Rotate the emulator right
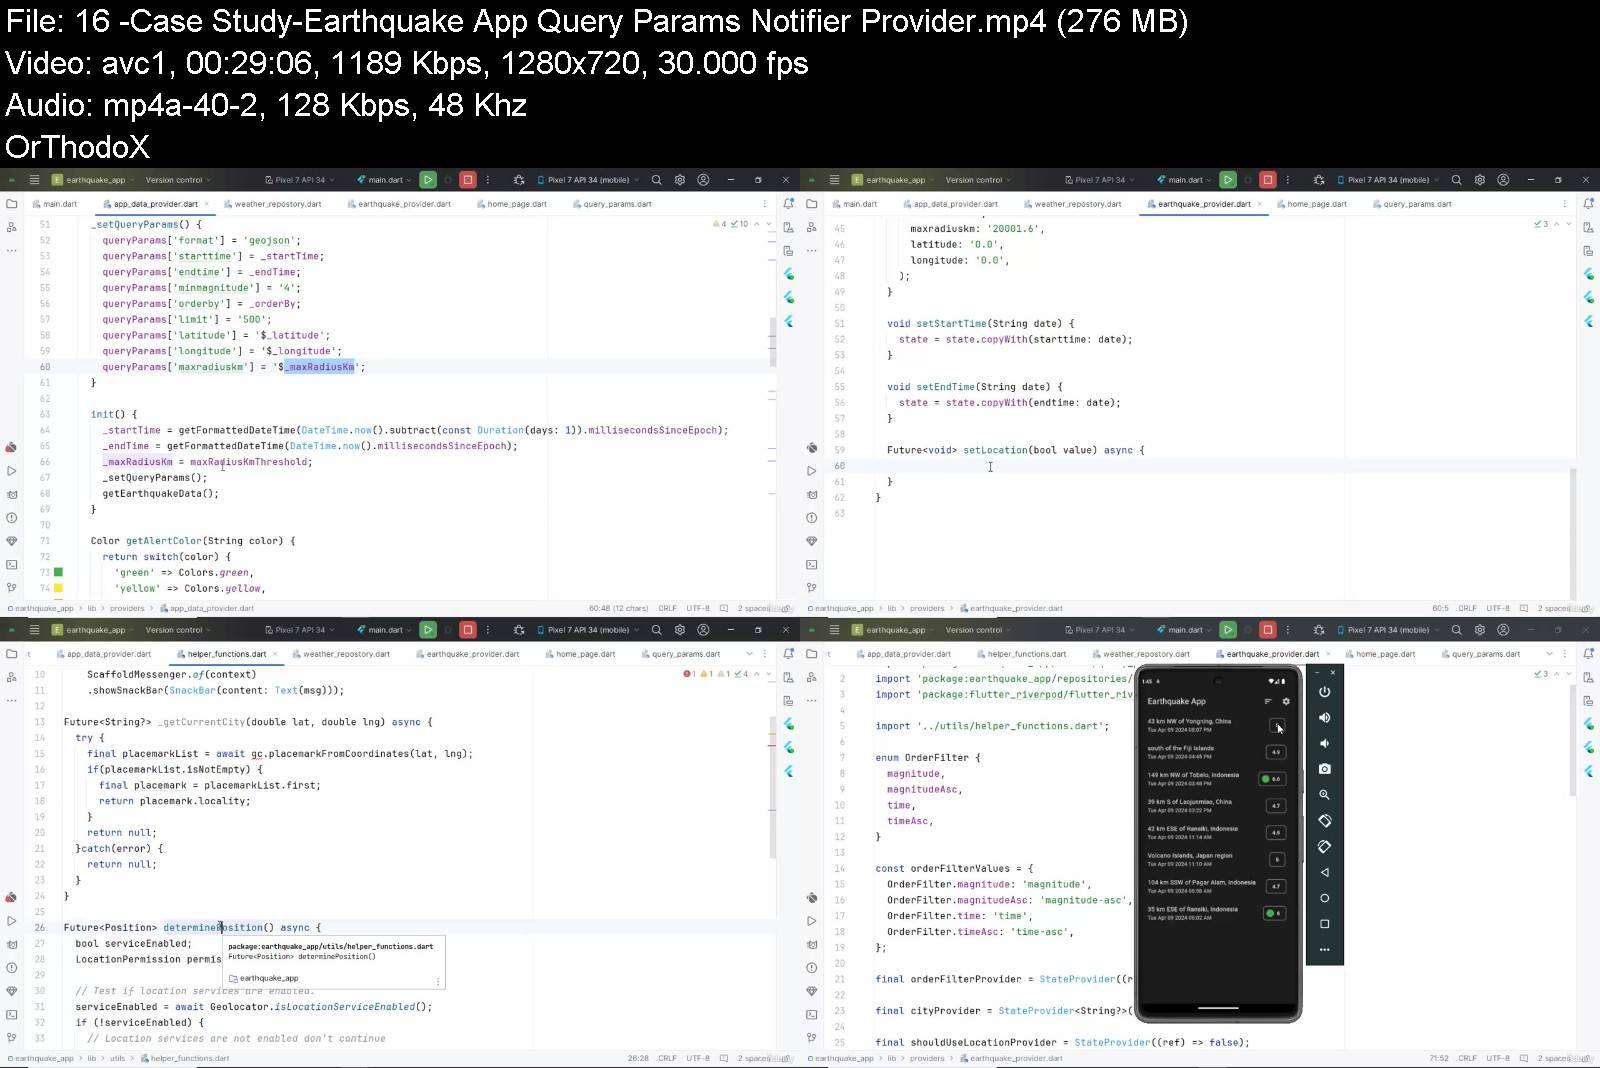The height and width of the screenshot is (1068, 1600). tap(1325, 846)
